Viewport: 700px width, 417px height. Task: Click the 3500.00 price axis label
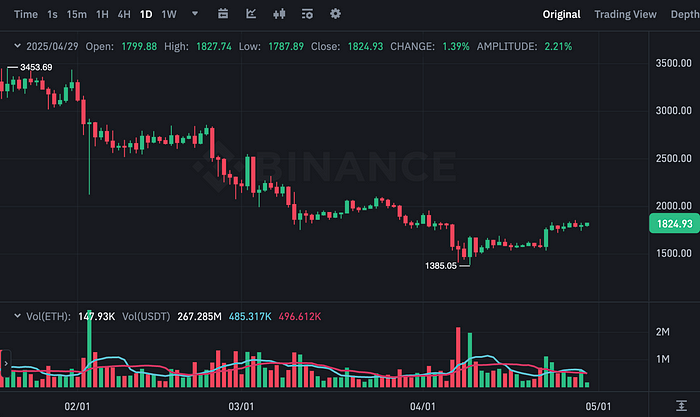[673, 63]
